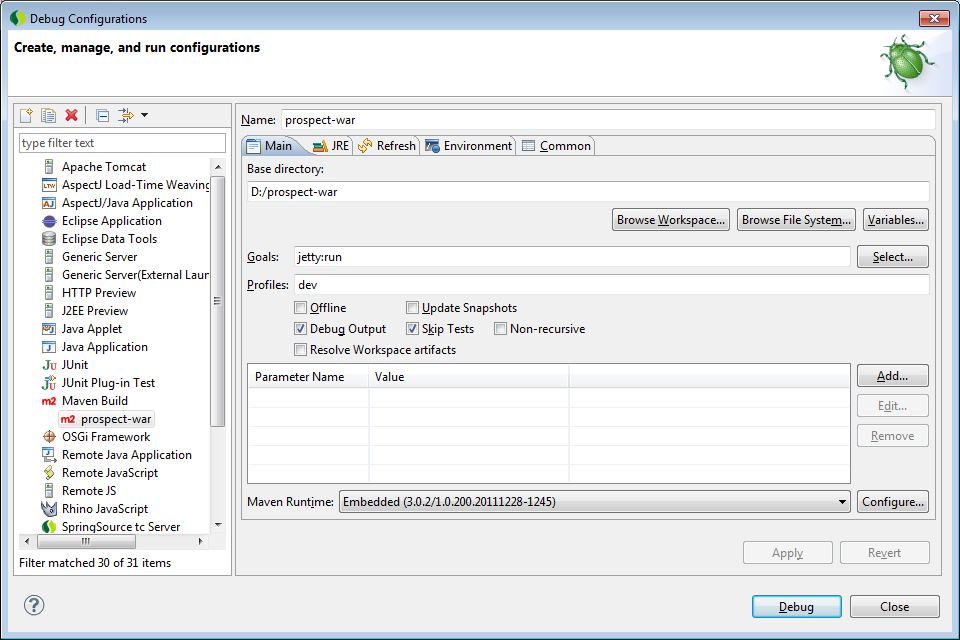Click the New launch configuration icon

click(26, 115)
